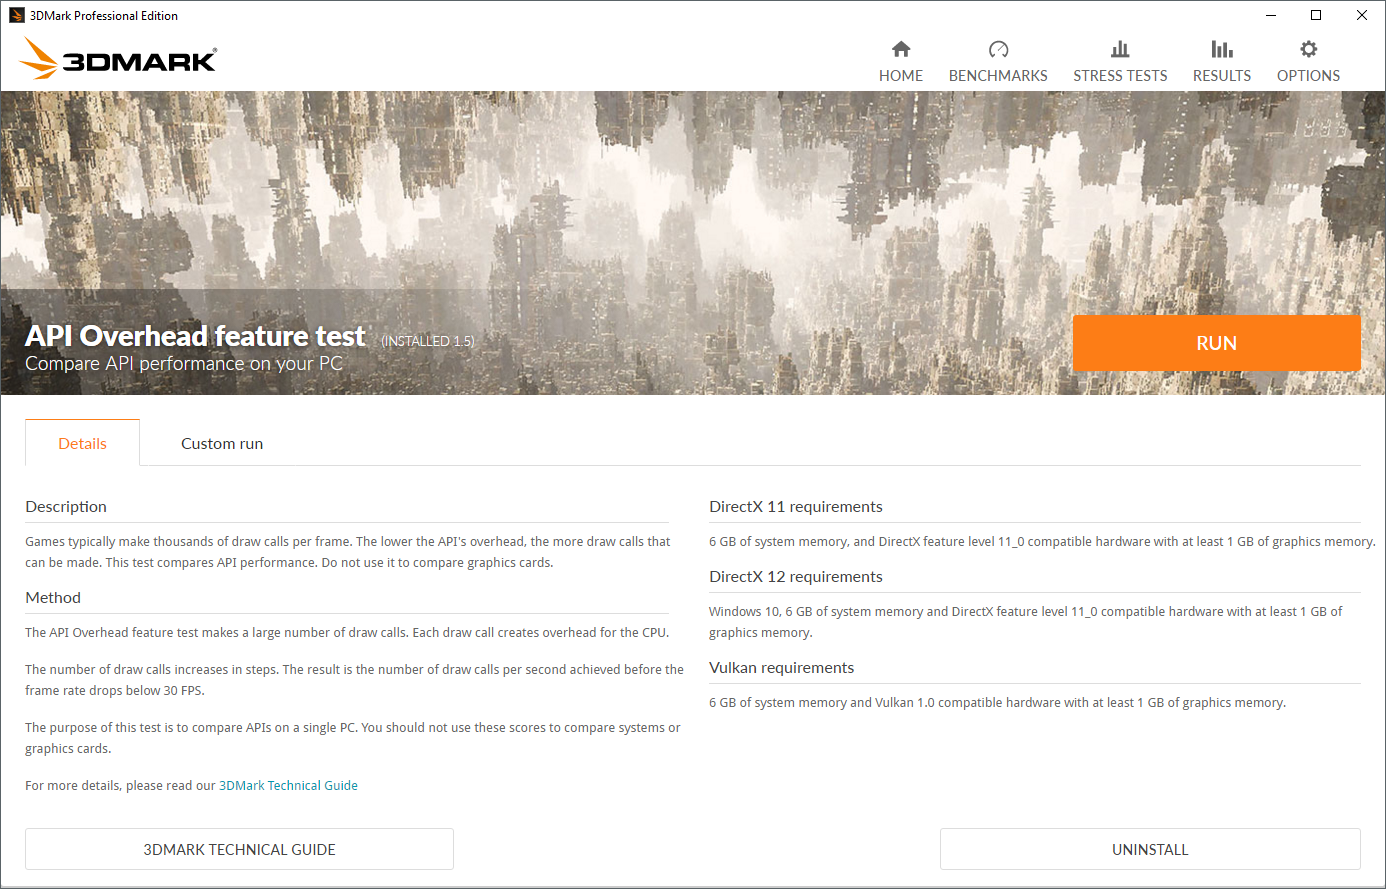Go to HOME navigation label
Image resolution: width=1386 pixels, height=889 pixels.
tap(901, 76)
